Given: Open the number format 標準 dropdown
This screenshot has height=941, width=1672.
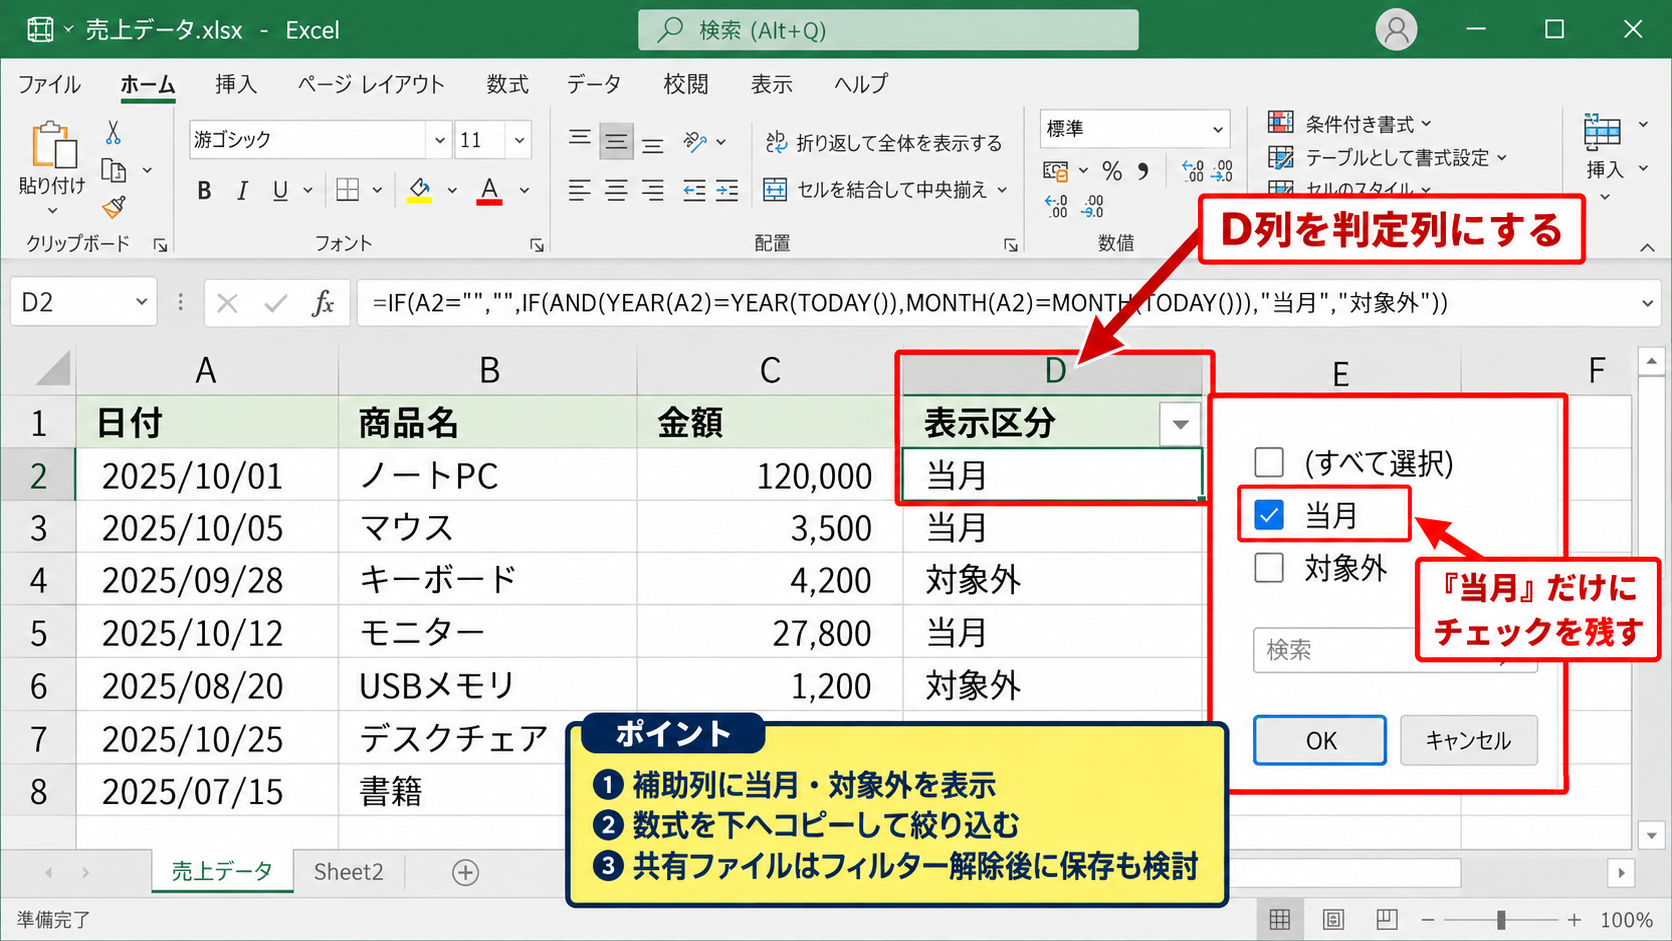Looking at the screenshot, I should [x=1217, y=129].
